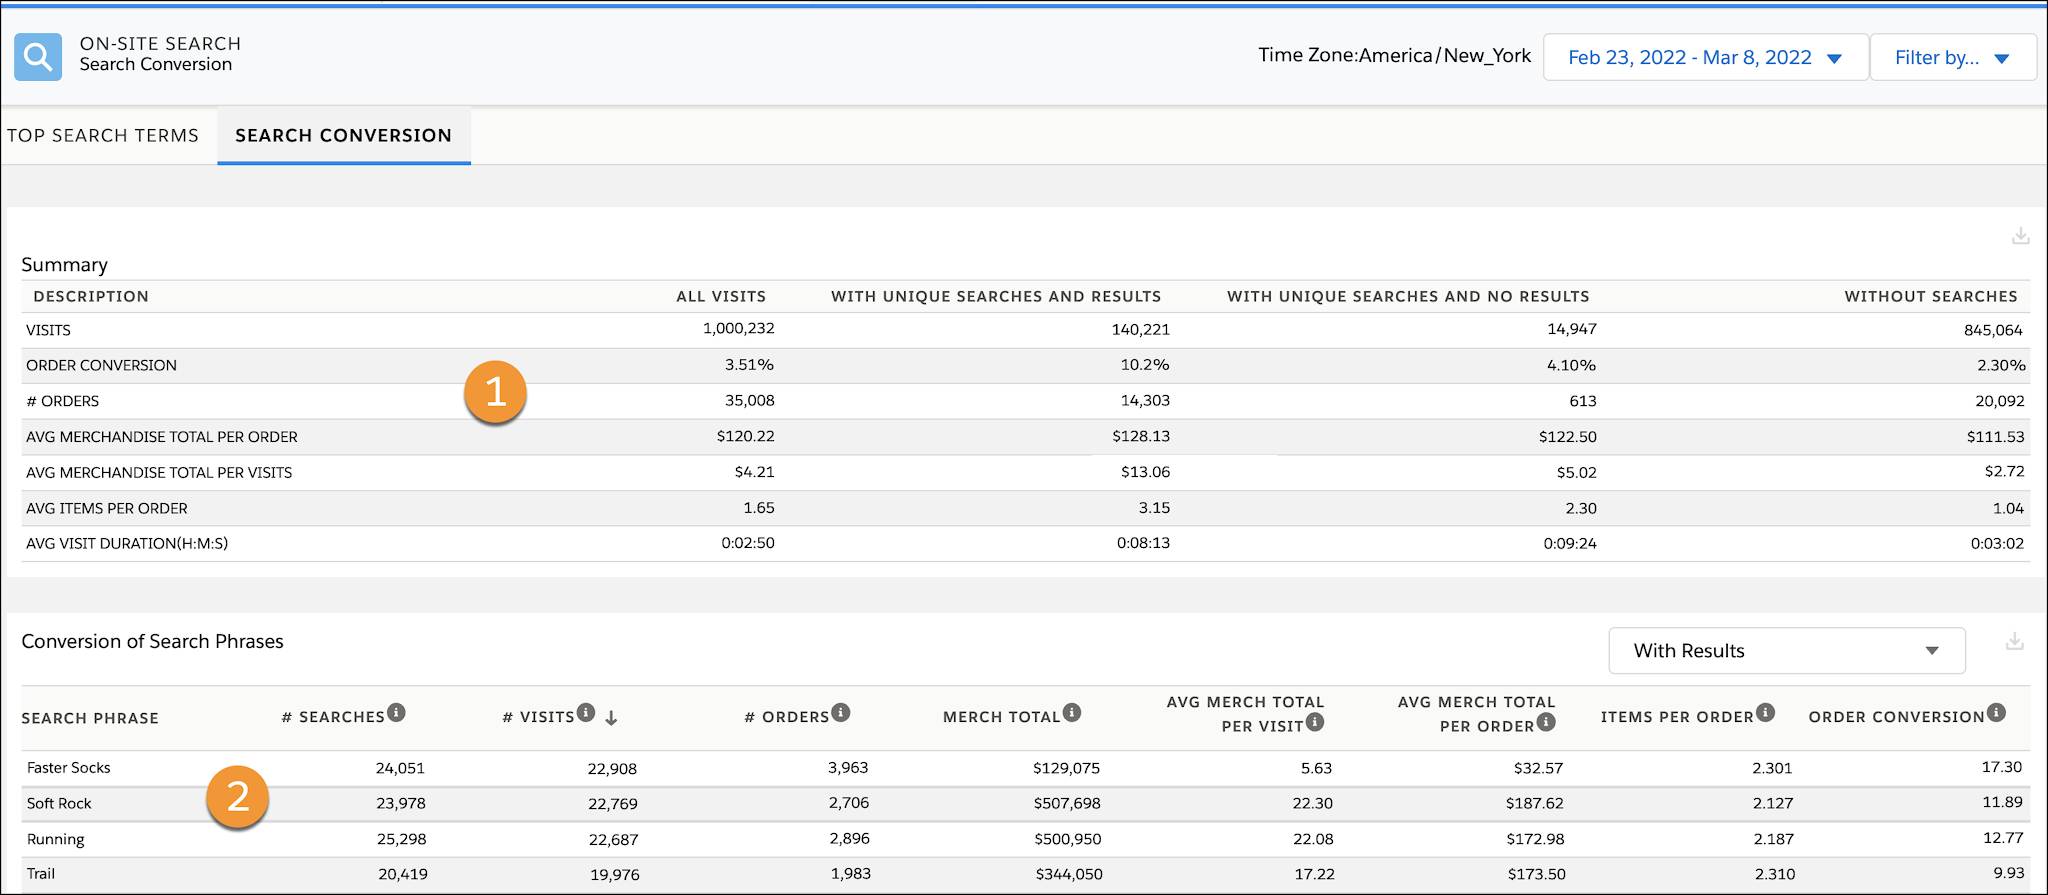
Task: Sort by Items Per Order column header
Action: [x=1677, y=717]
